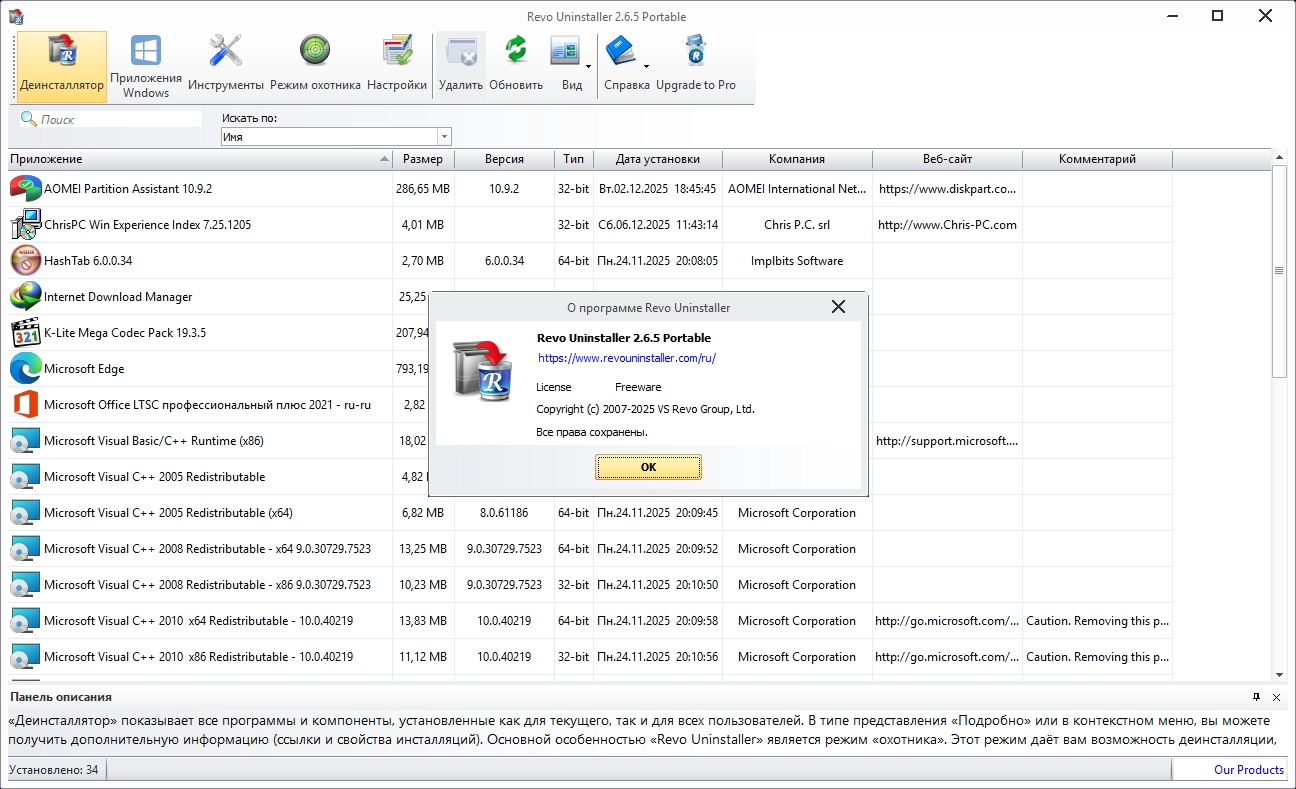Close the О программе Revo Uninstaller dialog
Screen dimensions: 1296x789
tap(838, 307)
